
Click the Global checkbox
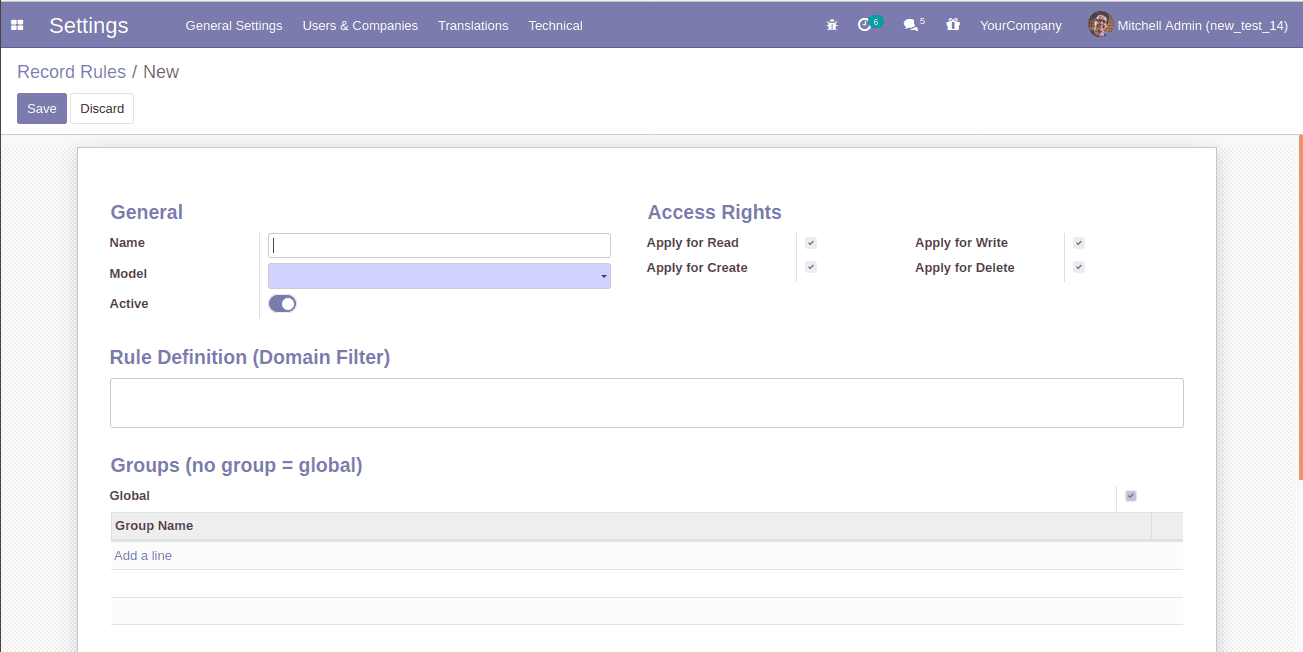(1131, 496)
